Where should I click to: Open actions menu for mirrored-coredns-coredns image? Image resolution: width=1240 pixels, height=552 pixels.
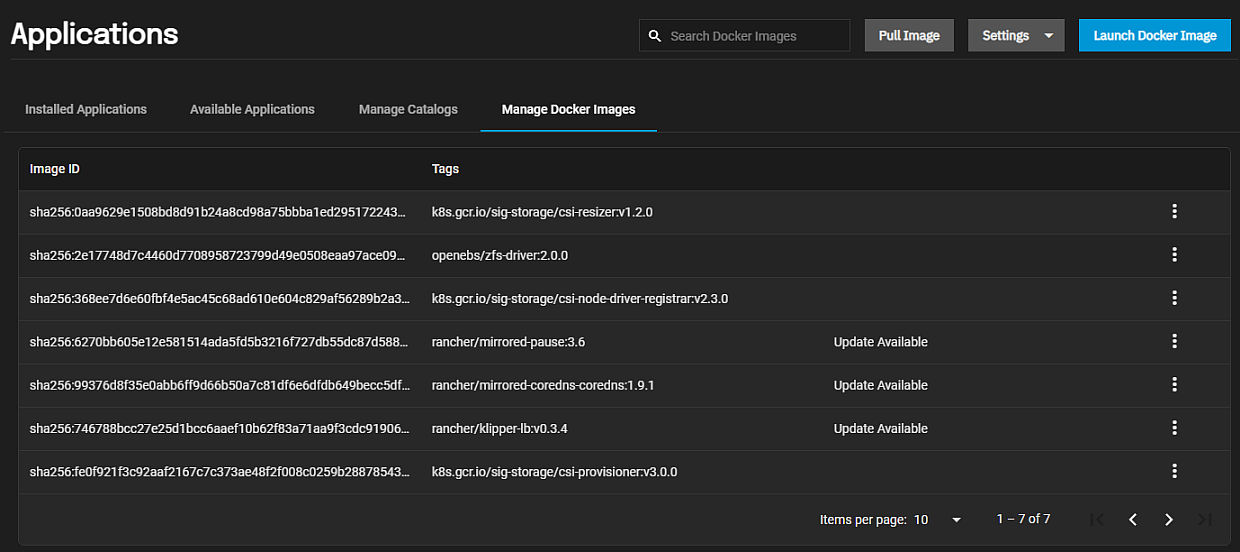(x=1174, y=385)
